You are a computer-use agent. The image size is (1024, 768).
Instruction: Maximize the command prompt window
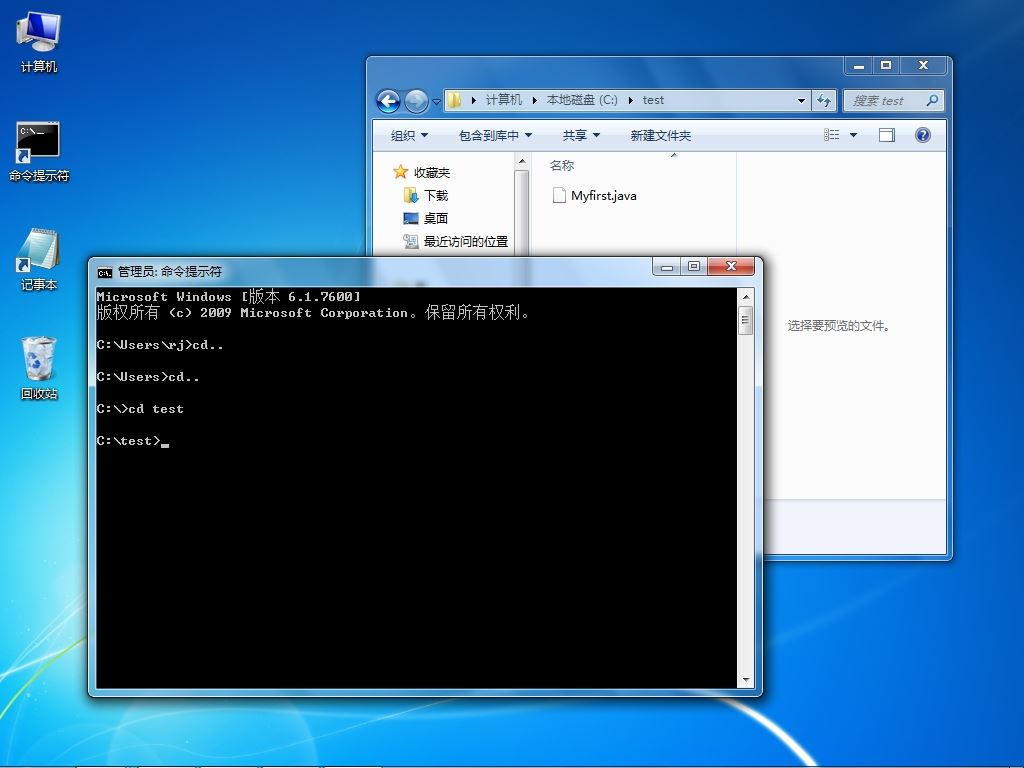point(694,266)
